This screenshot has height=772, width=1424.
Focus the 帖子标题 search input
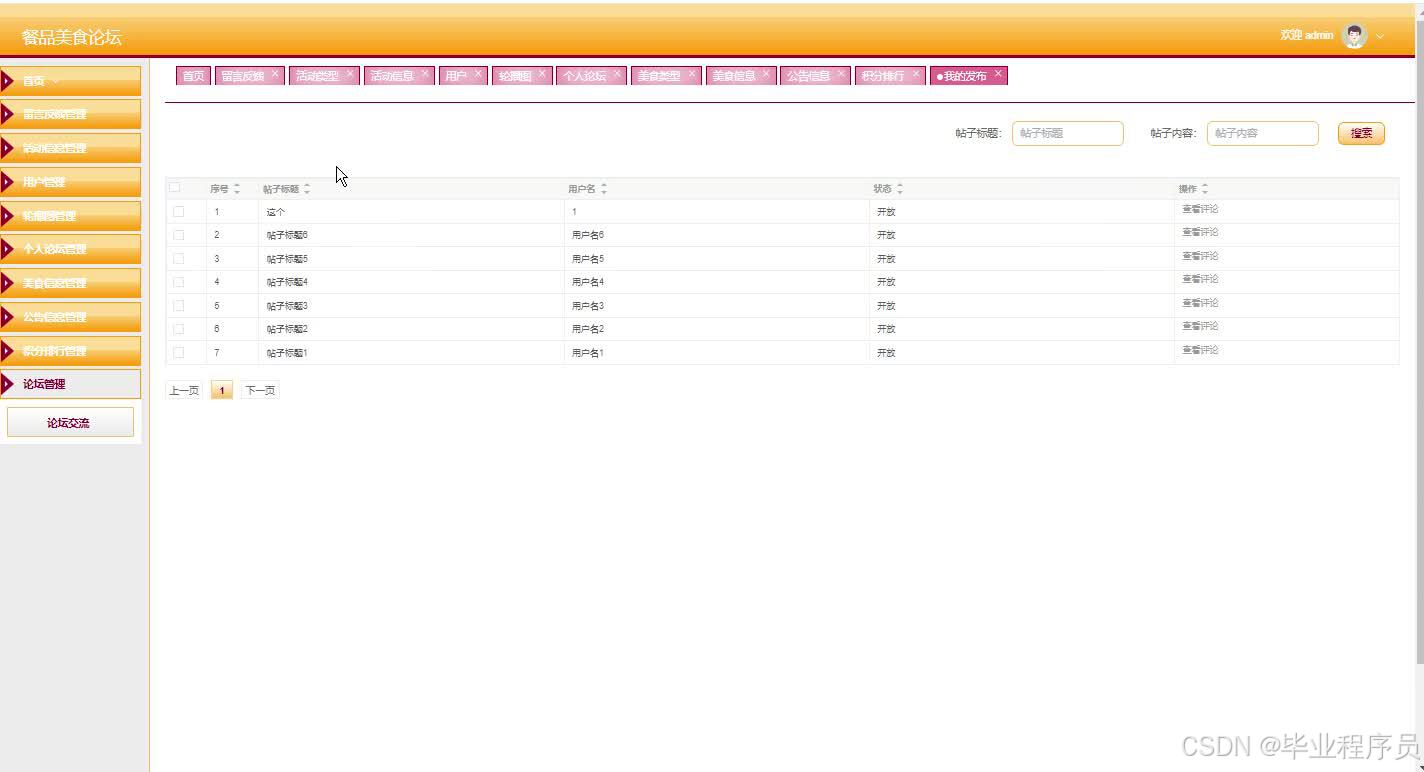coord(1068,133)
